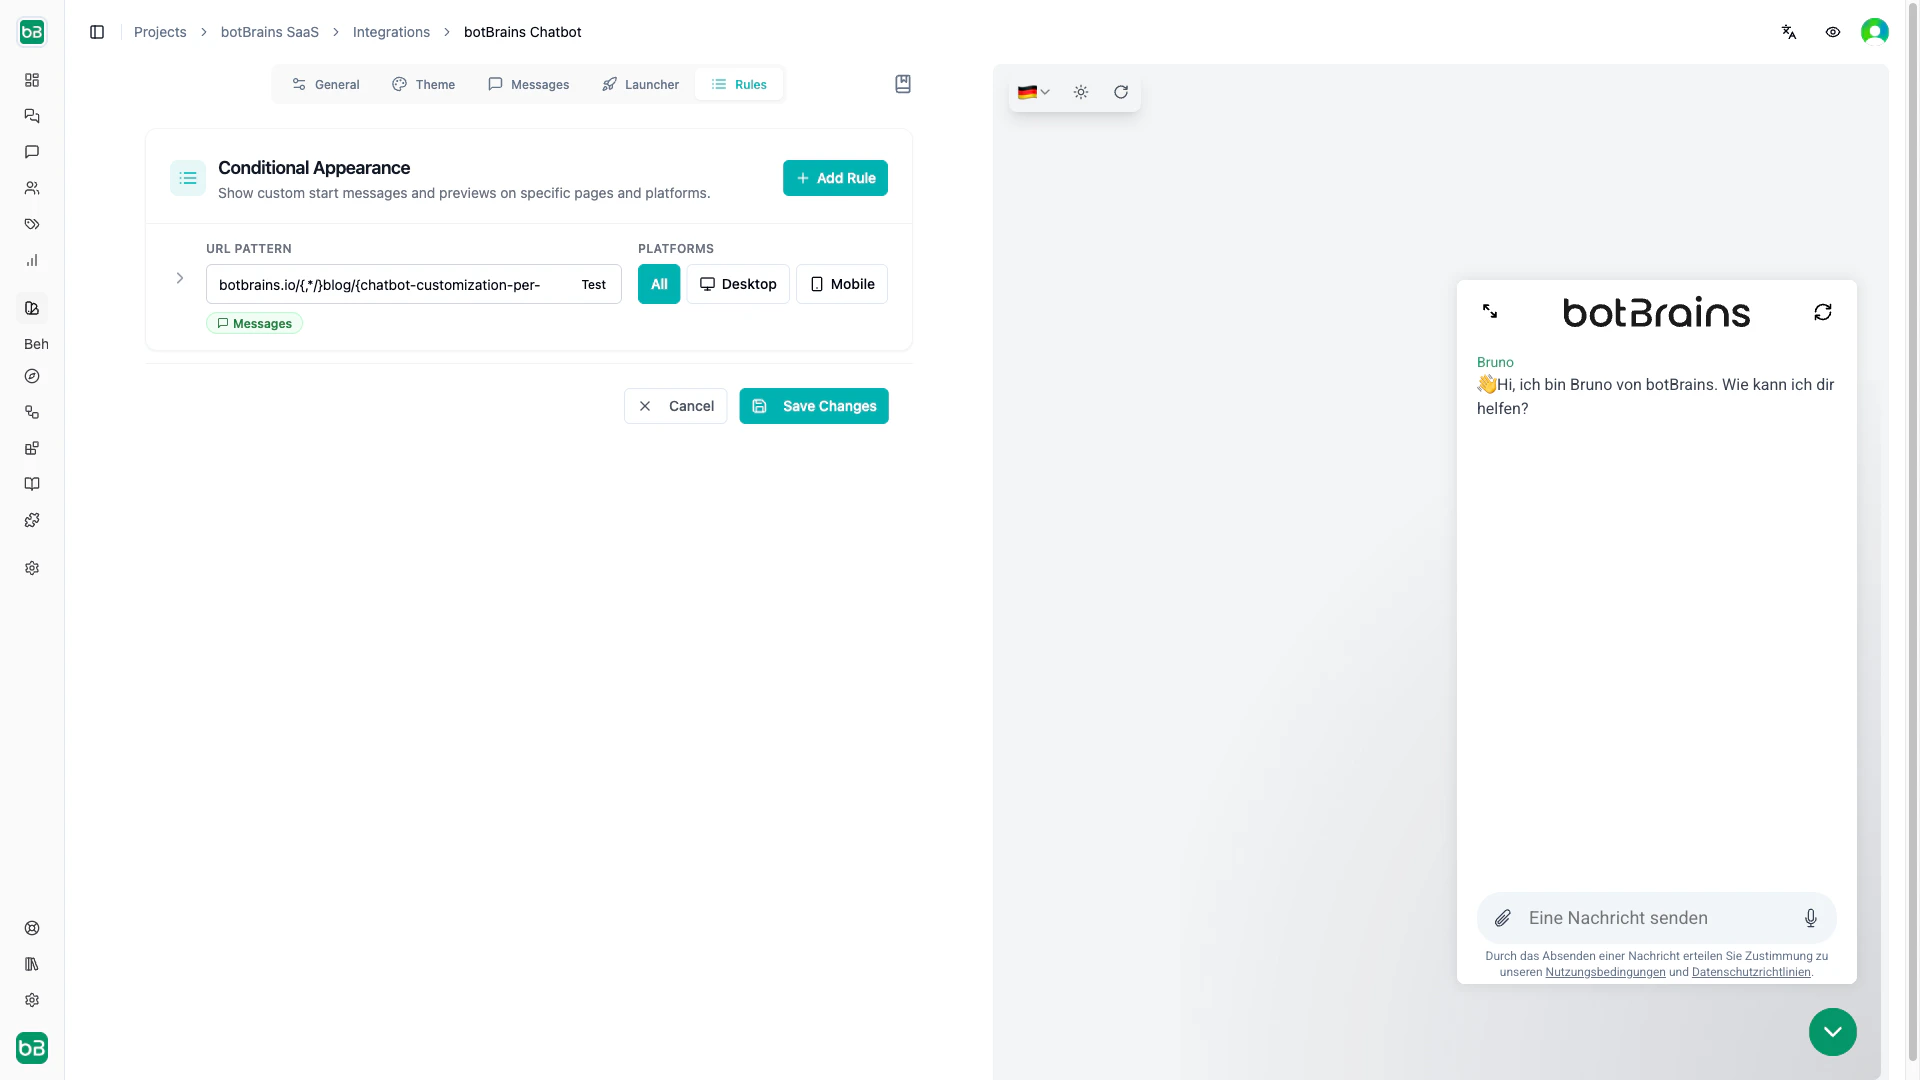This screenshot has width=1920, height=1080.
Task: Open the language translate icon
Action: tap(1789, 32)
